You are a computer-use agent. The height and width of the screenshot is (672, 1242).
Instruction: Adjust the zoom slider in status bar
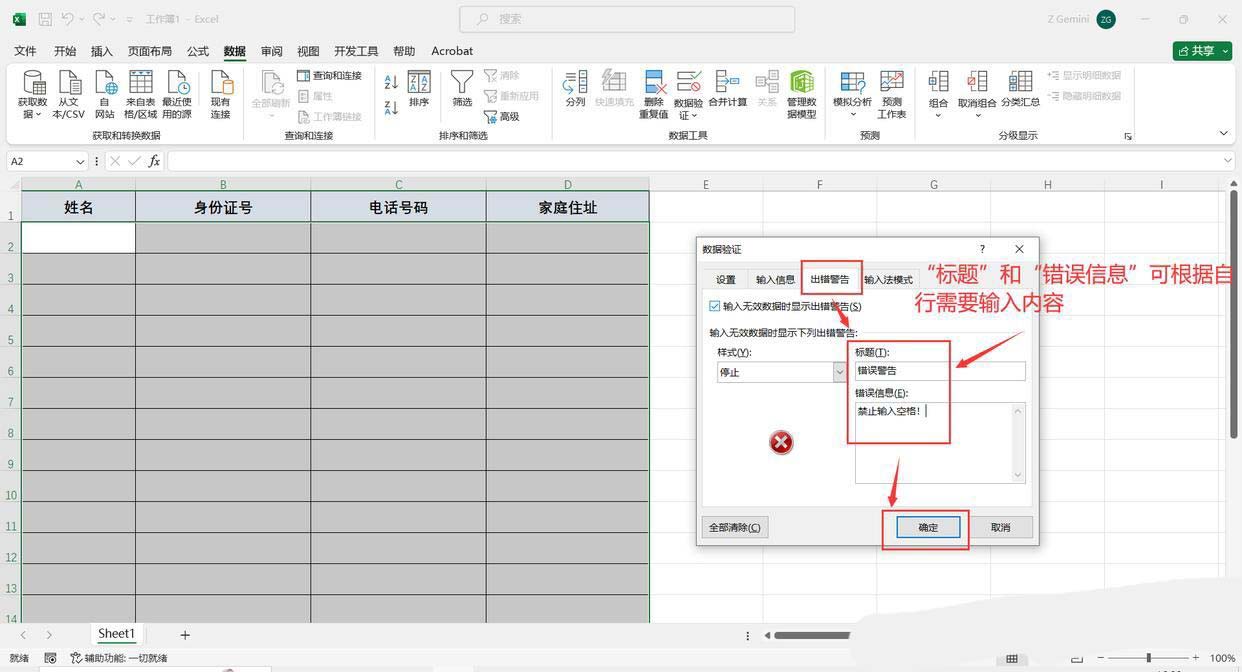[x=1147, y=658]
